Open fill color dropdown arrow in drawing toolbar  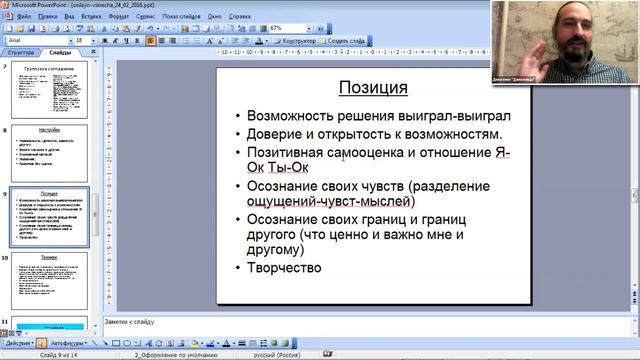(202, 343)
